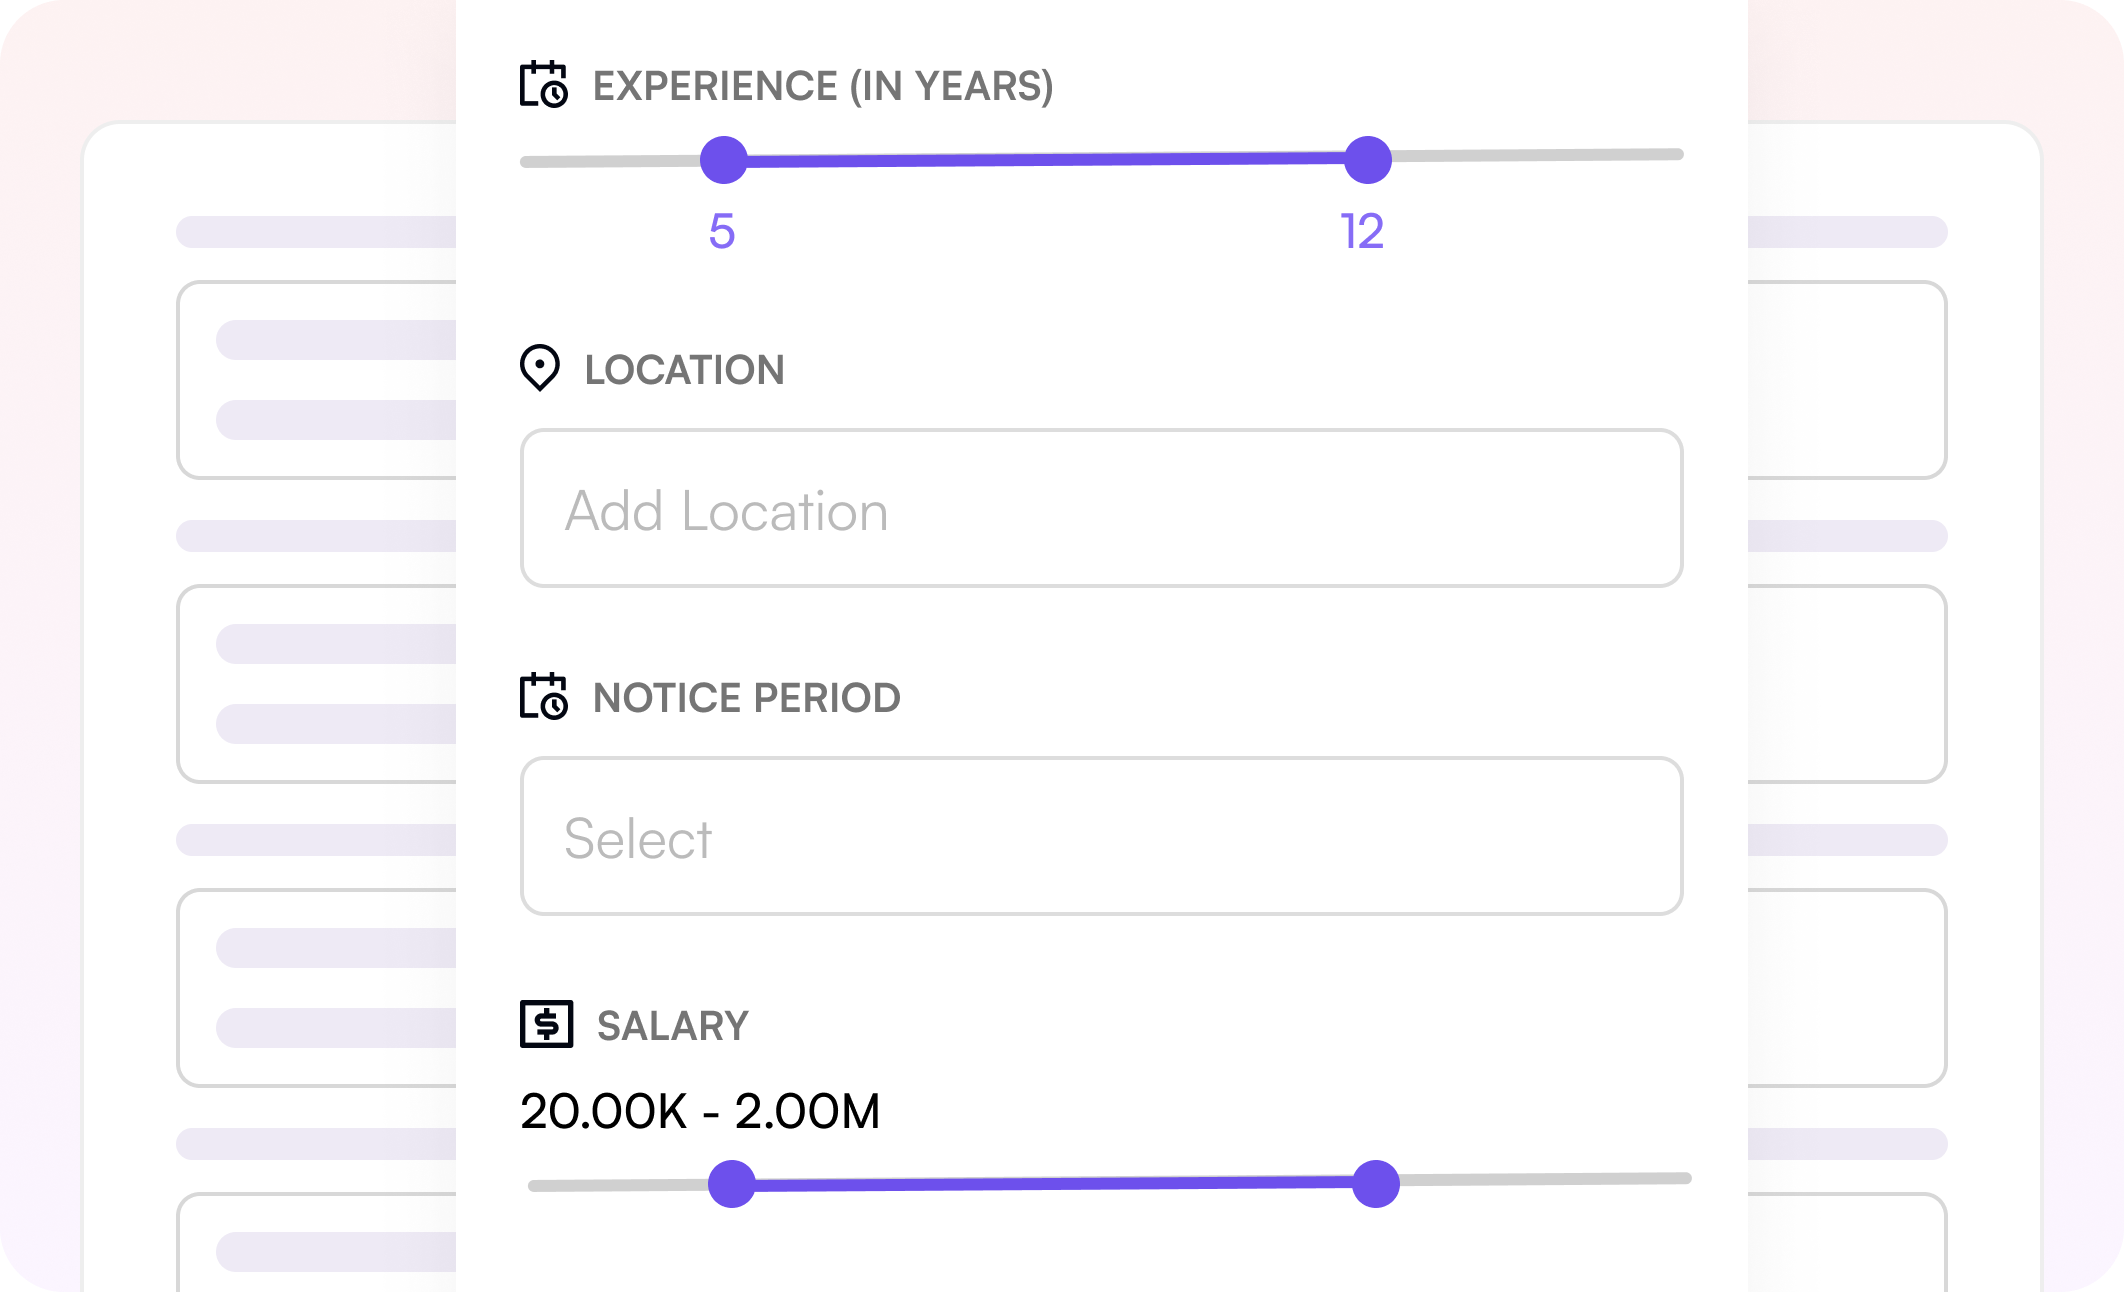Click Experience slider gray track before 5

[x=610, y=161]
